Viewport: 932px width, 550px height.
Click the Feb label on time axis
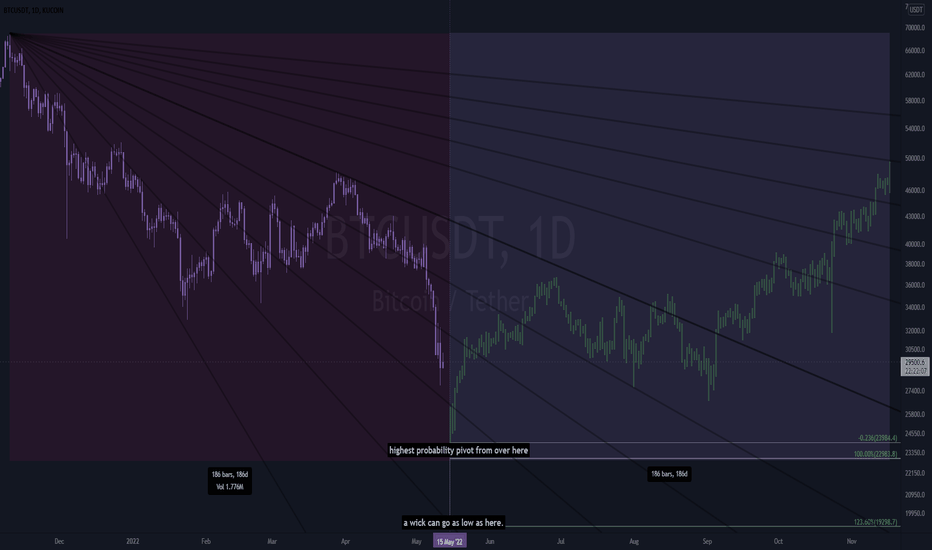(206, 542)
